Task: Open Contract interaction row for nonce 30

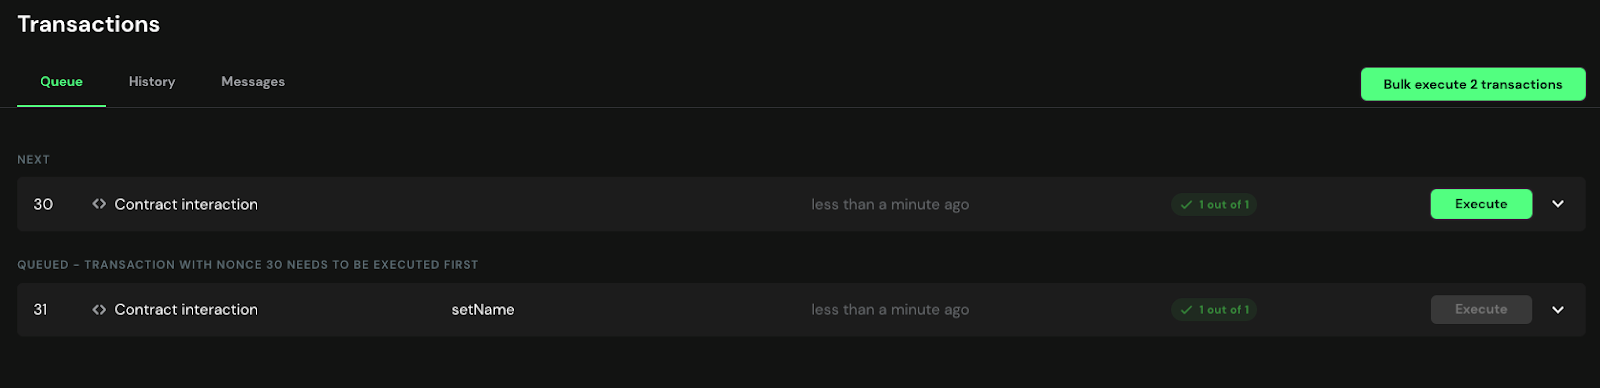Action: (801, 204)
